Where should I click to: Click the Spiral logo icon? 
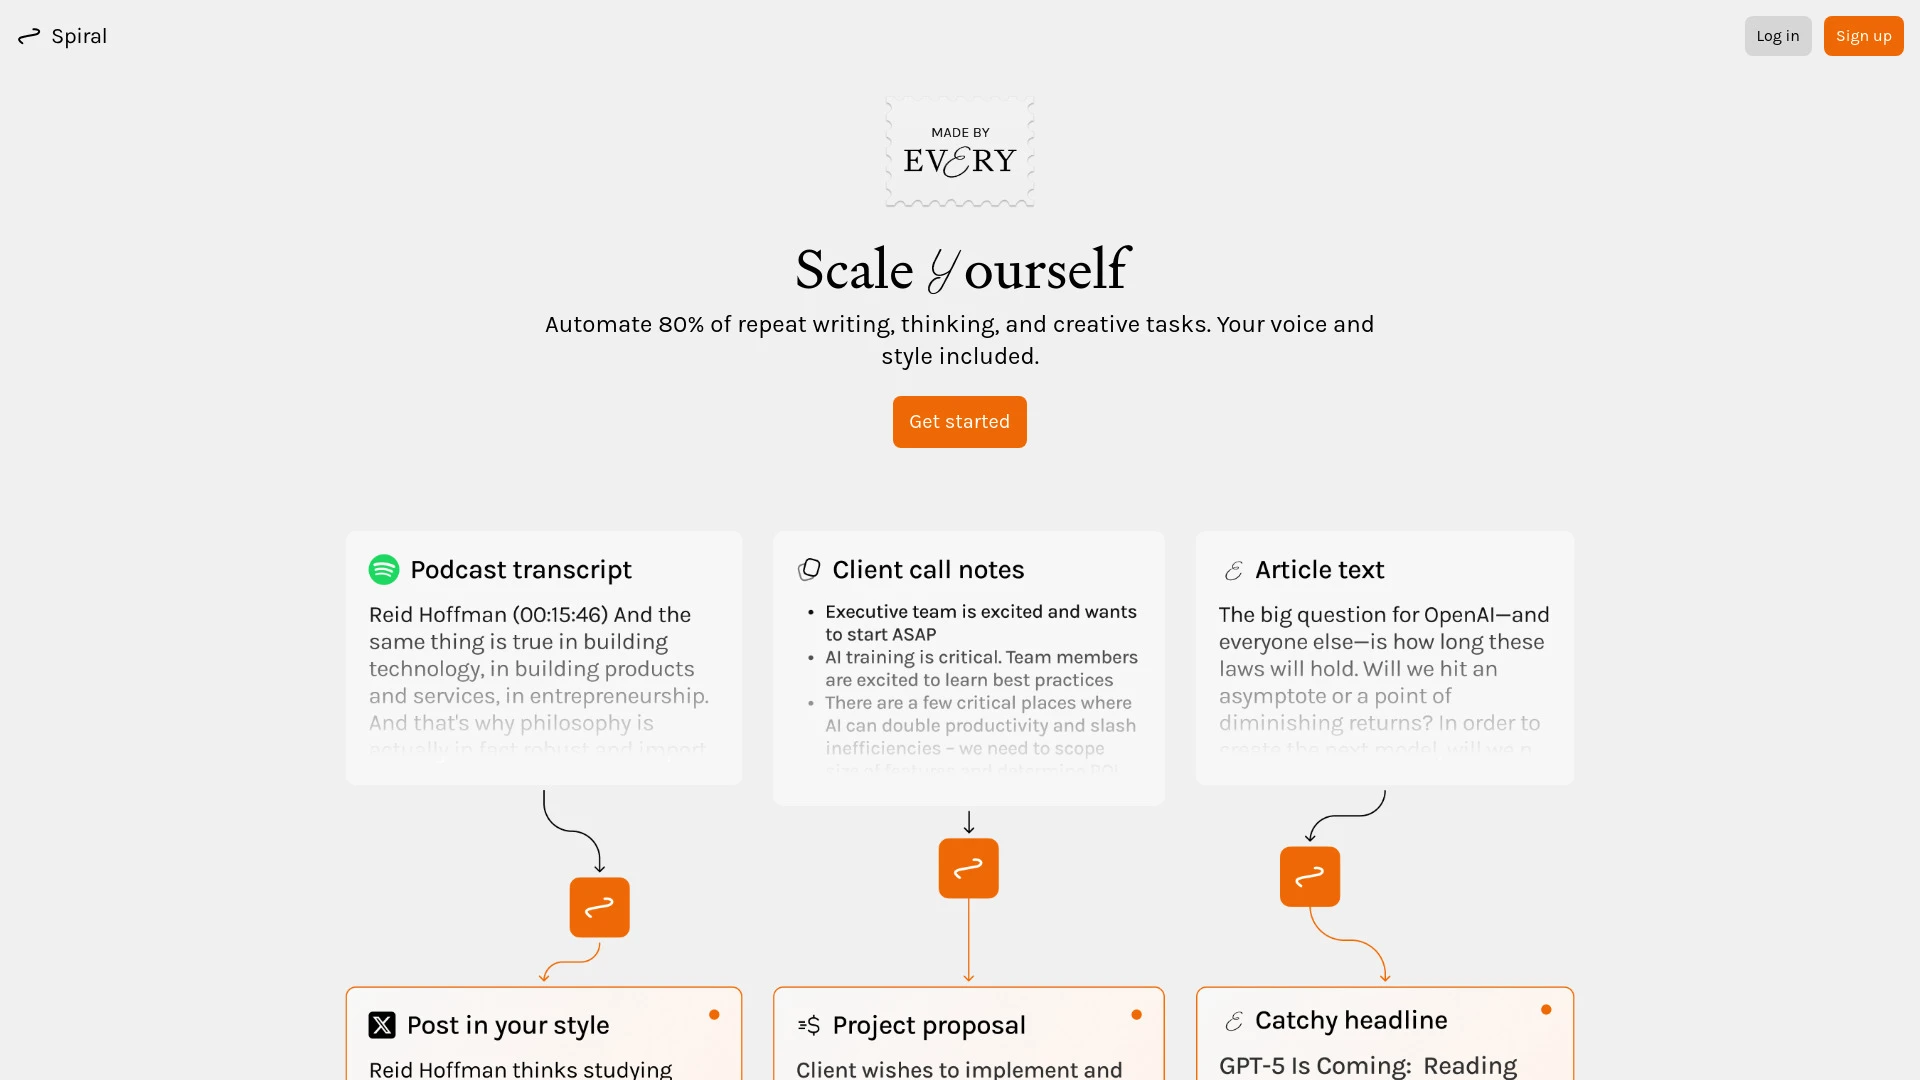(x=28, y=36)
